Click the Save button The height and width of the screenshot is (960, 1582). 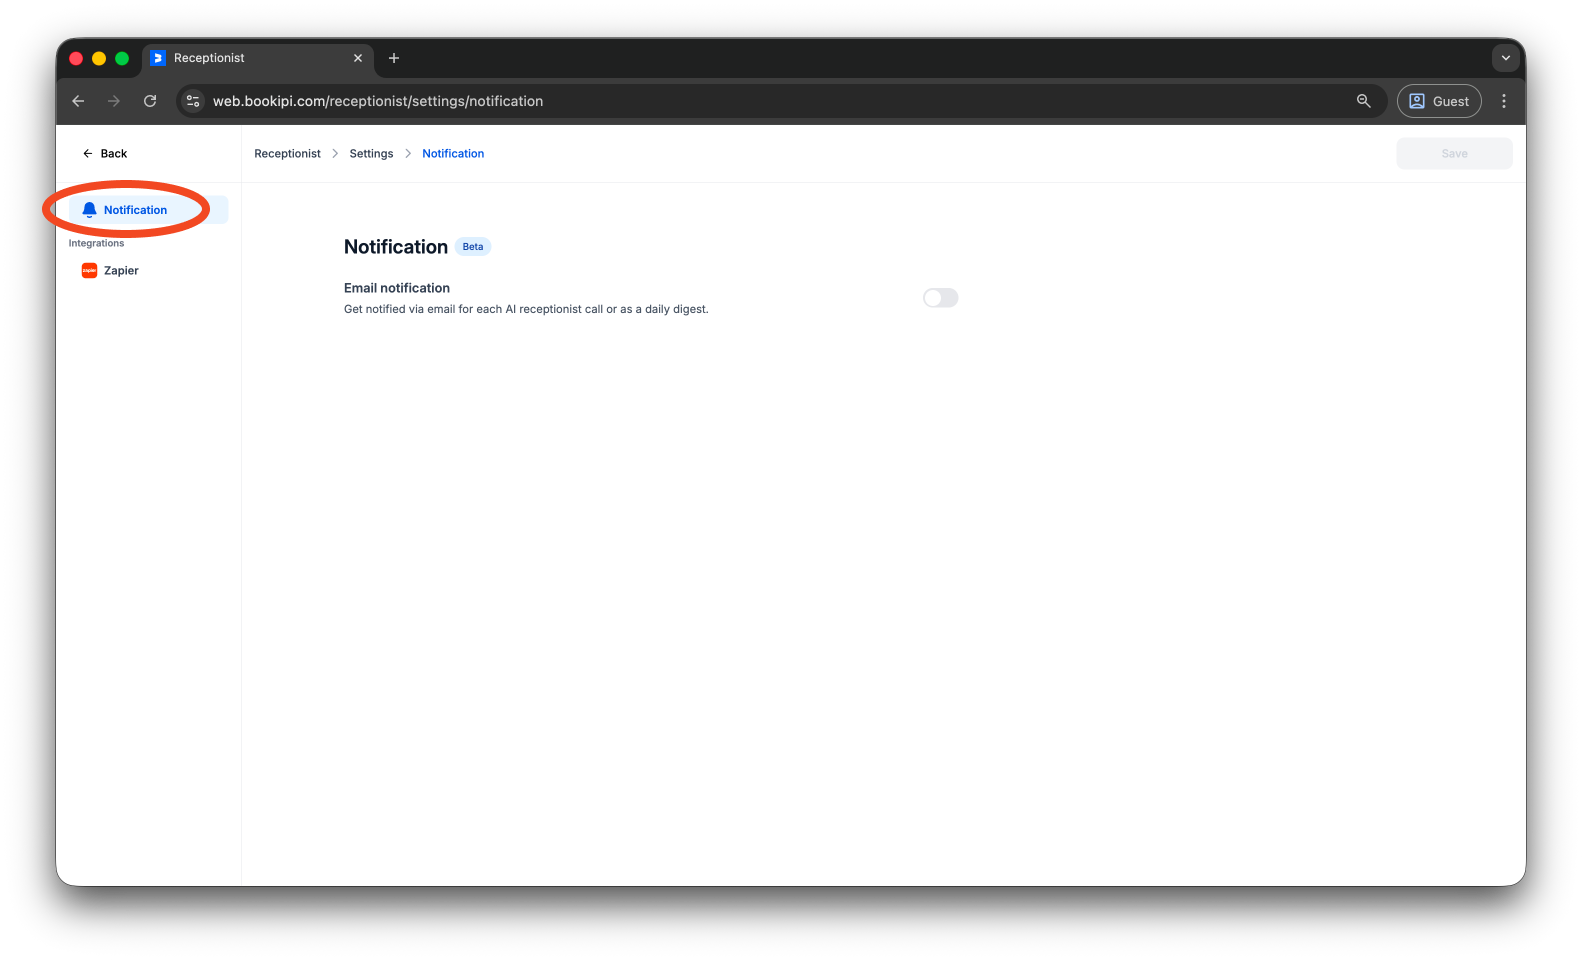point(1454,153)
